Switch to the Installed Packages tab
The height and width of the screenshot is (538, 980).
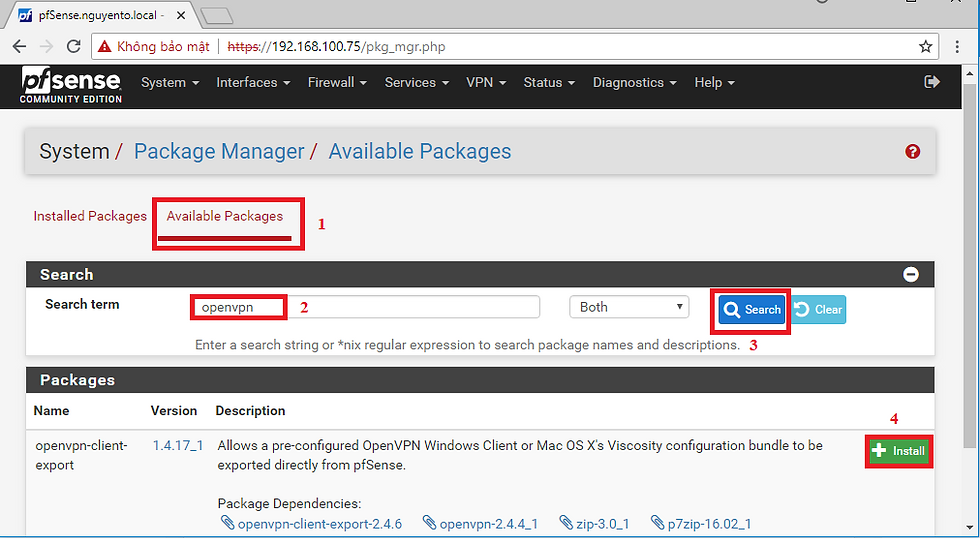(90, 216)
